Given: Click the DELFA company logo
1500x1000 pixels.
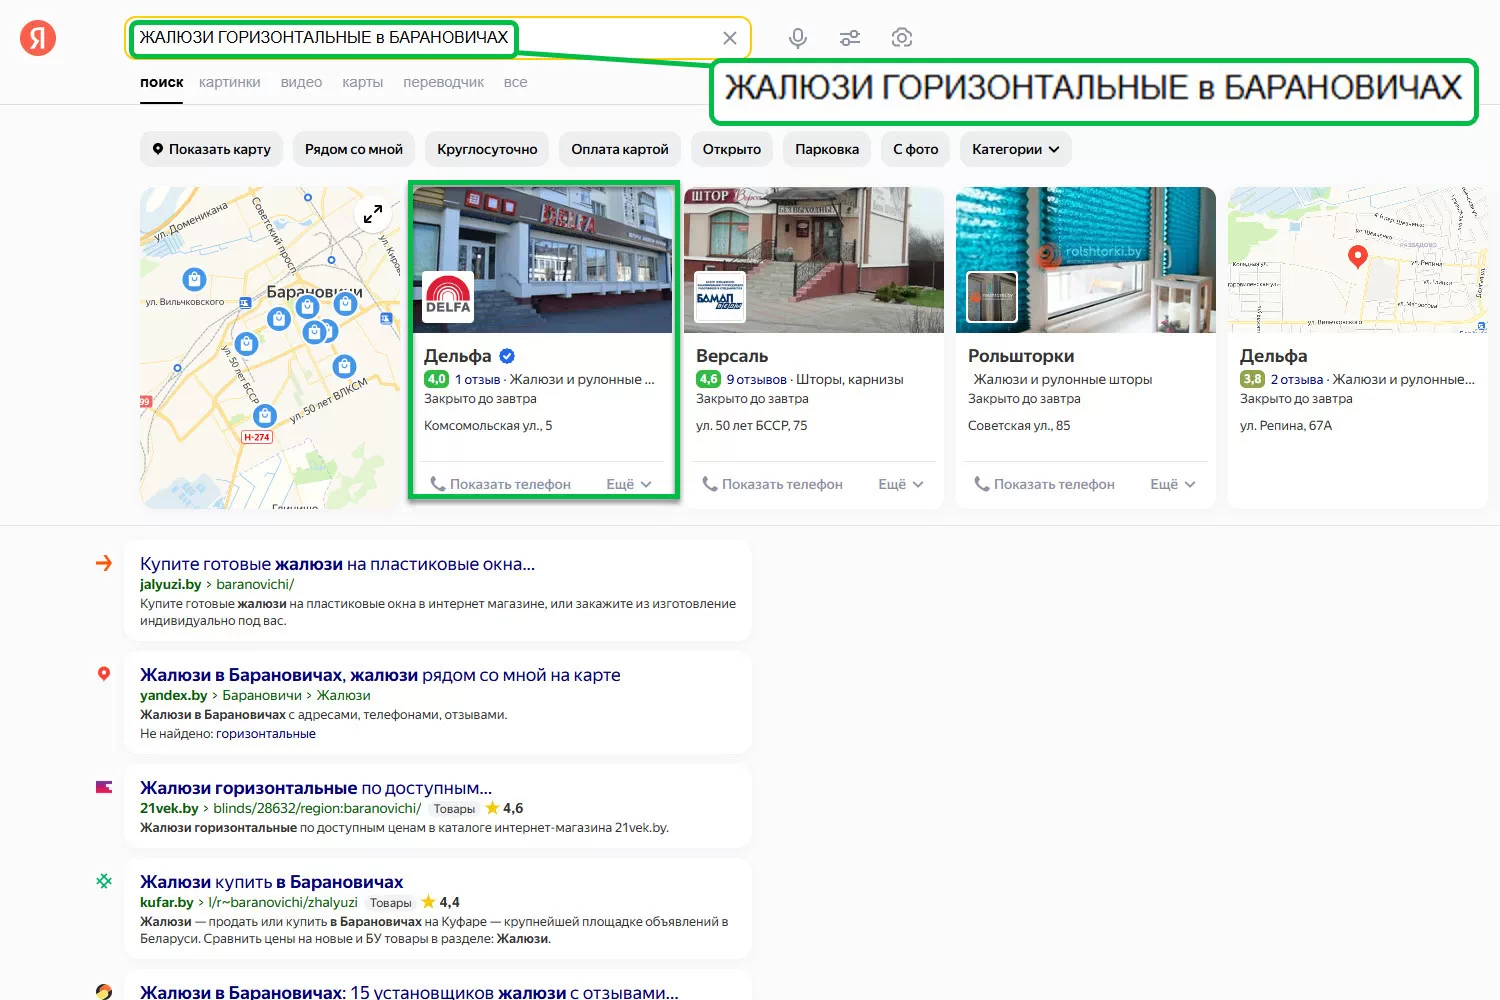Looking at the screenshot, I should tap(448, 297).
